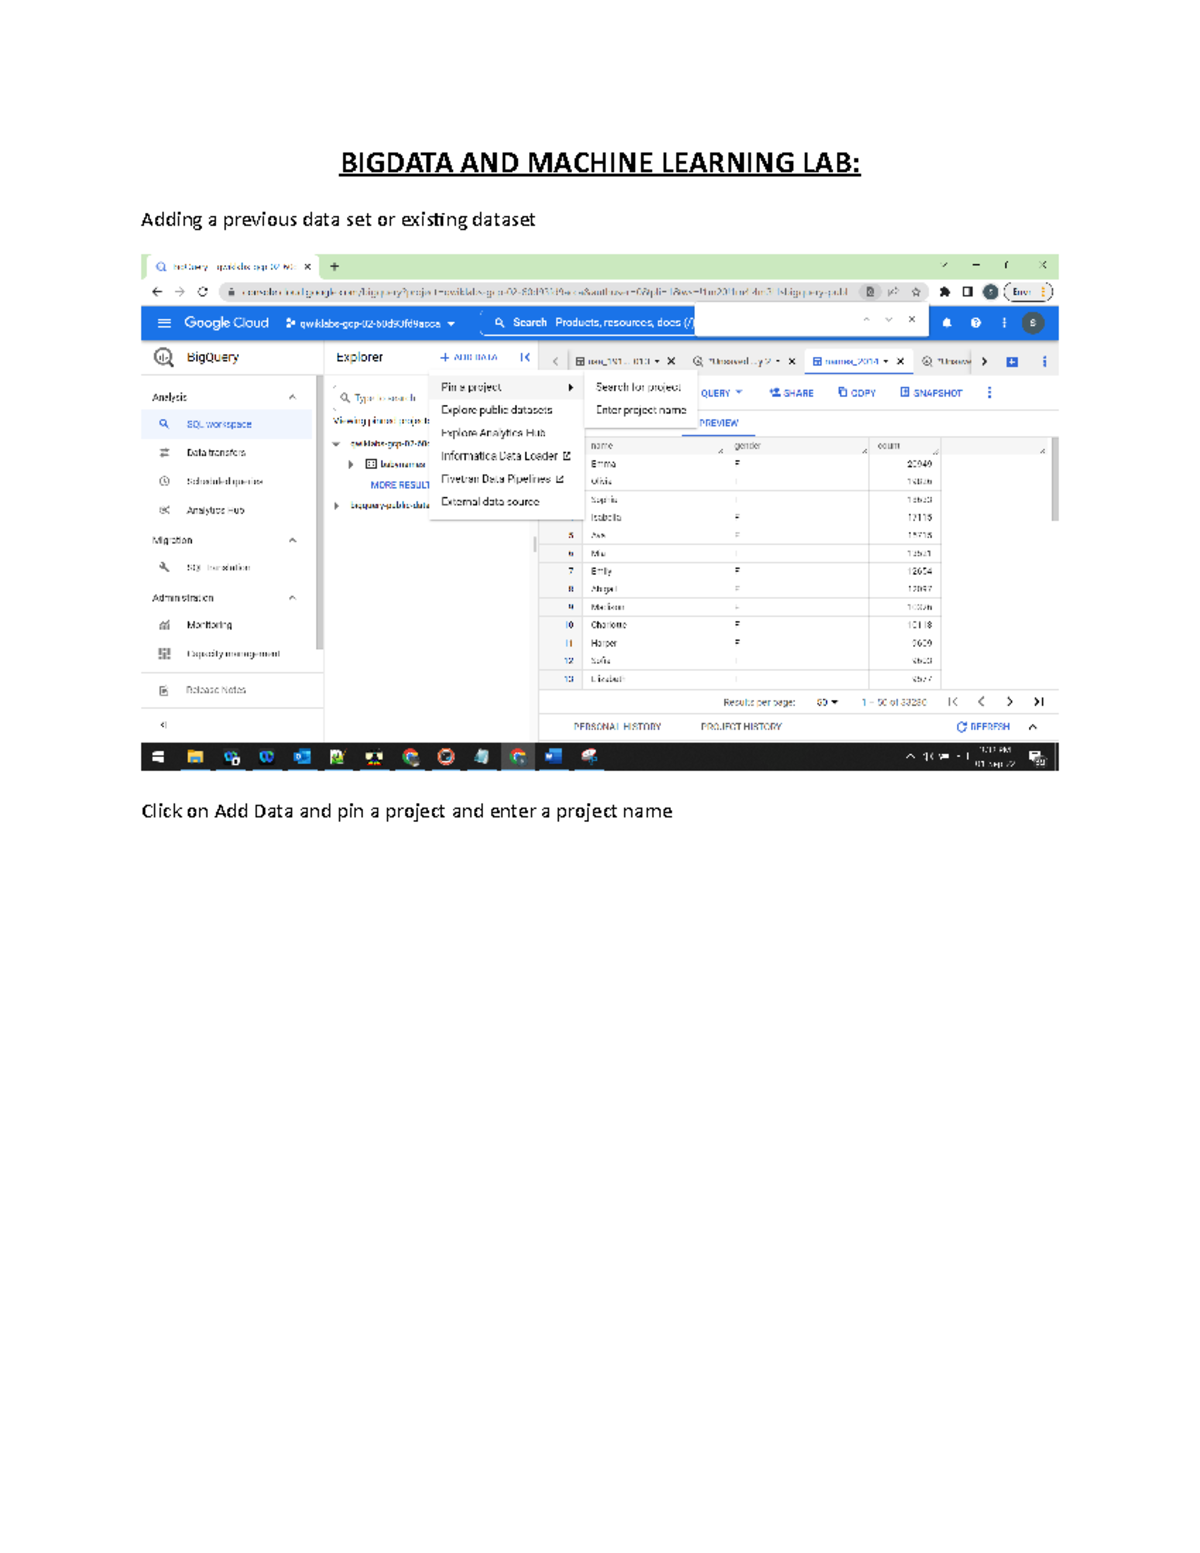The width and height of the screenshot is (1200, 1553).
Task: Select SQL workspace in the Analysis panel
Action: pos(218,424)
